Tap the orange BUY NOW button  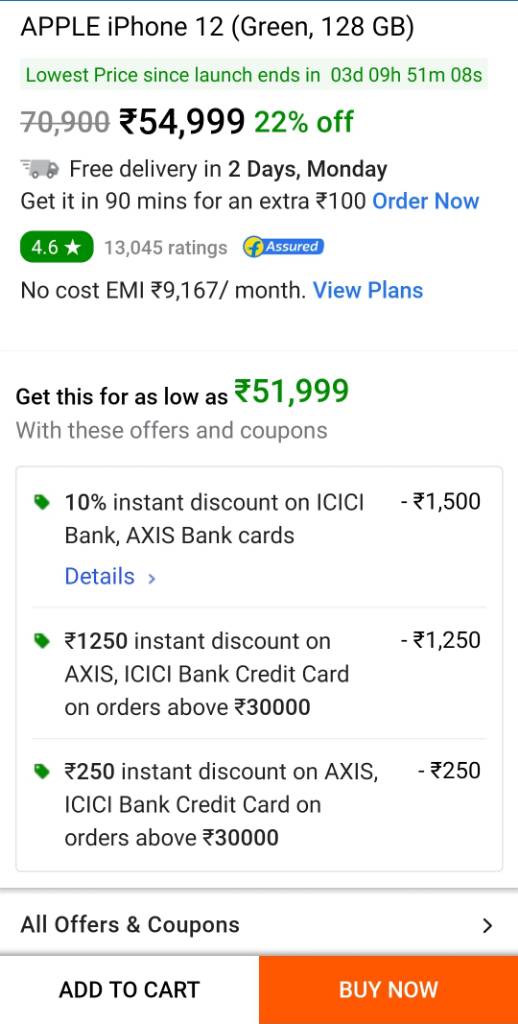click(389, 989)
